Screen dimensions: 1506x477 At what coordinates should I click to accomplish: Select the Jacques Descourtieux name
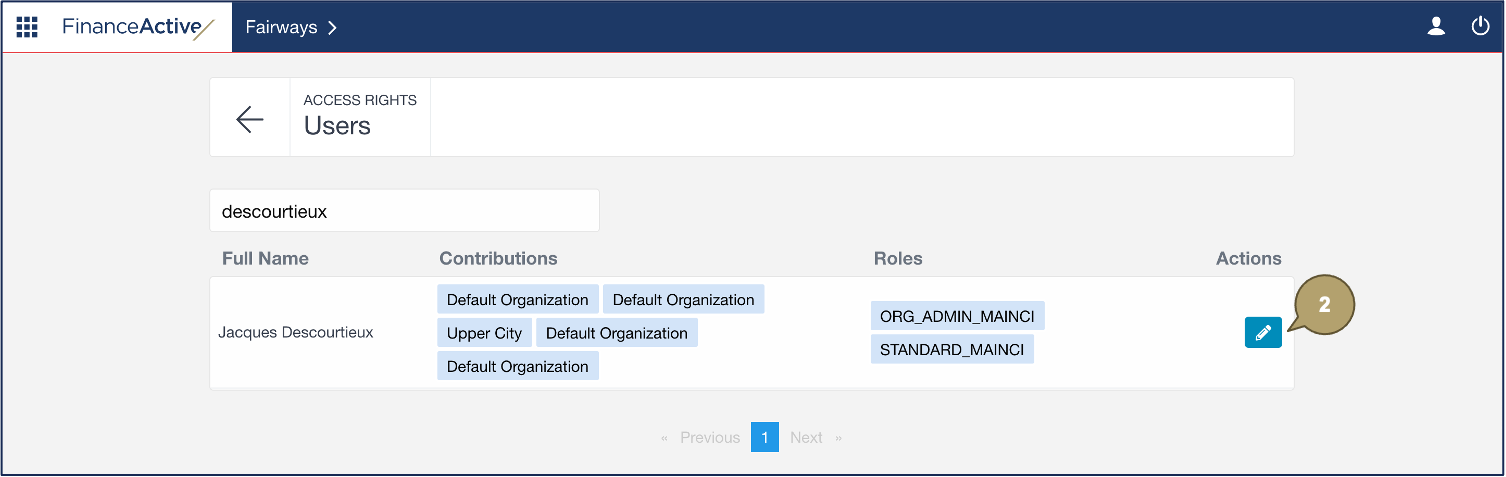[x=296, y=332]
